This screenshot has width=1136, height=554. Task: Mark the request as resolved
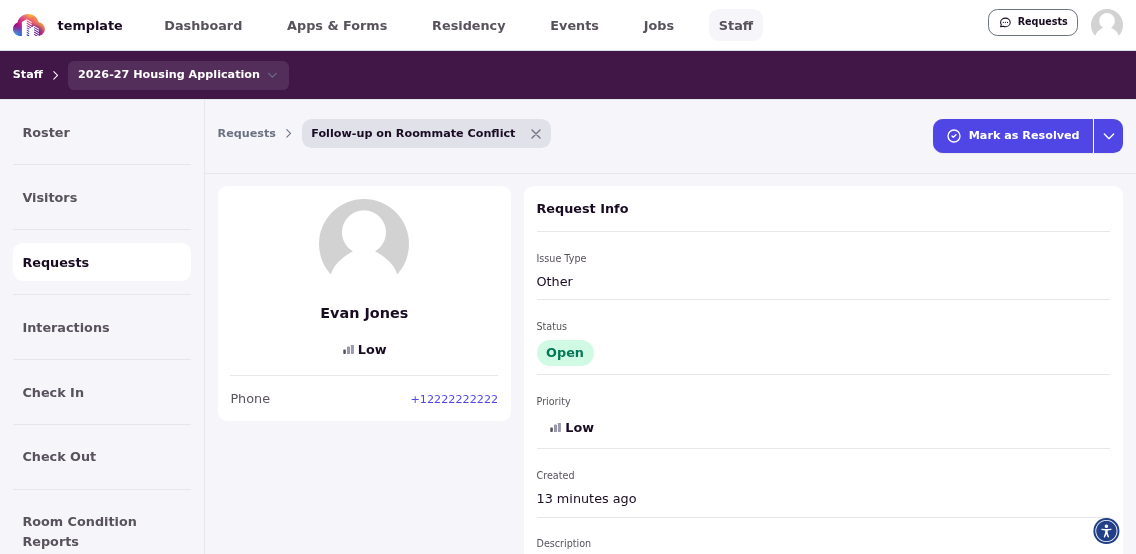1013,136
